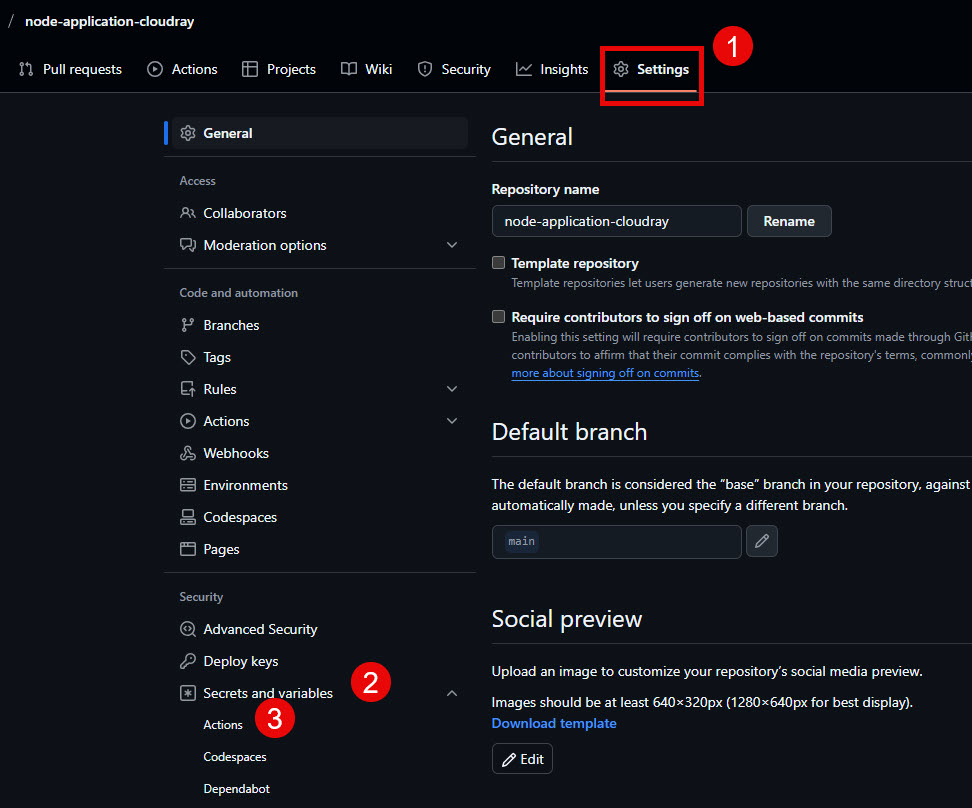The image size is (972, 808).
Task: Enable the Template repository checkbox
Action: pos(498,262)
